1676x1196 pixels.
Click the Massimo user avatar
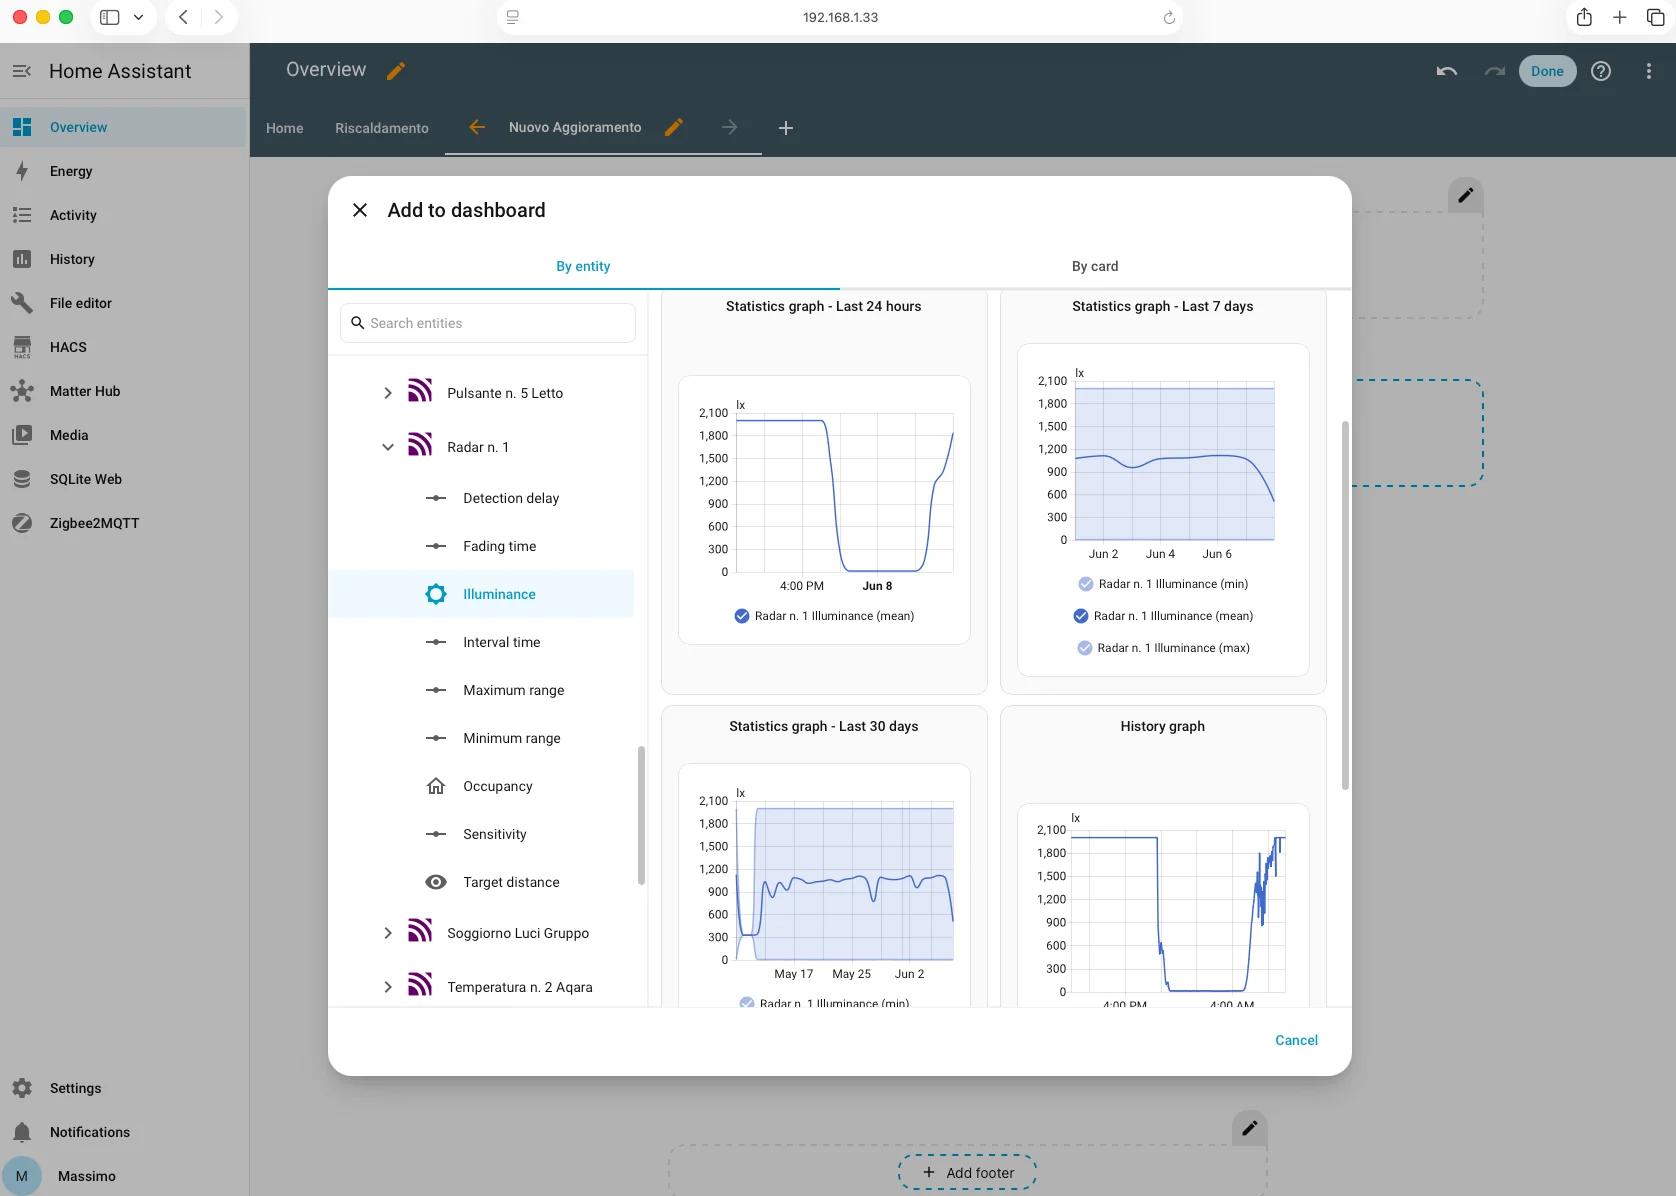[22, 1176]
